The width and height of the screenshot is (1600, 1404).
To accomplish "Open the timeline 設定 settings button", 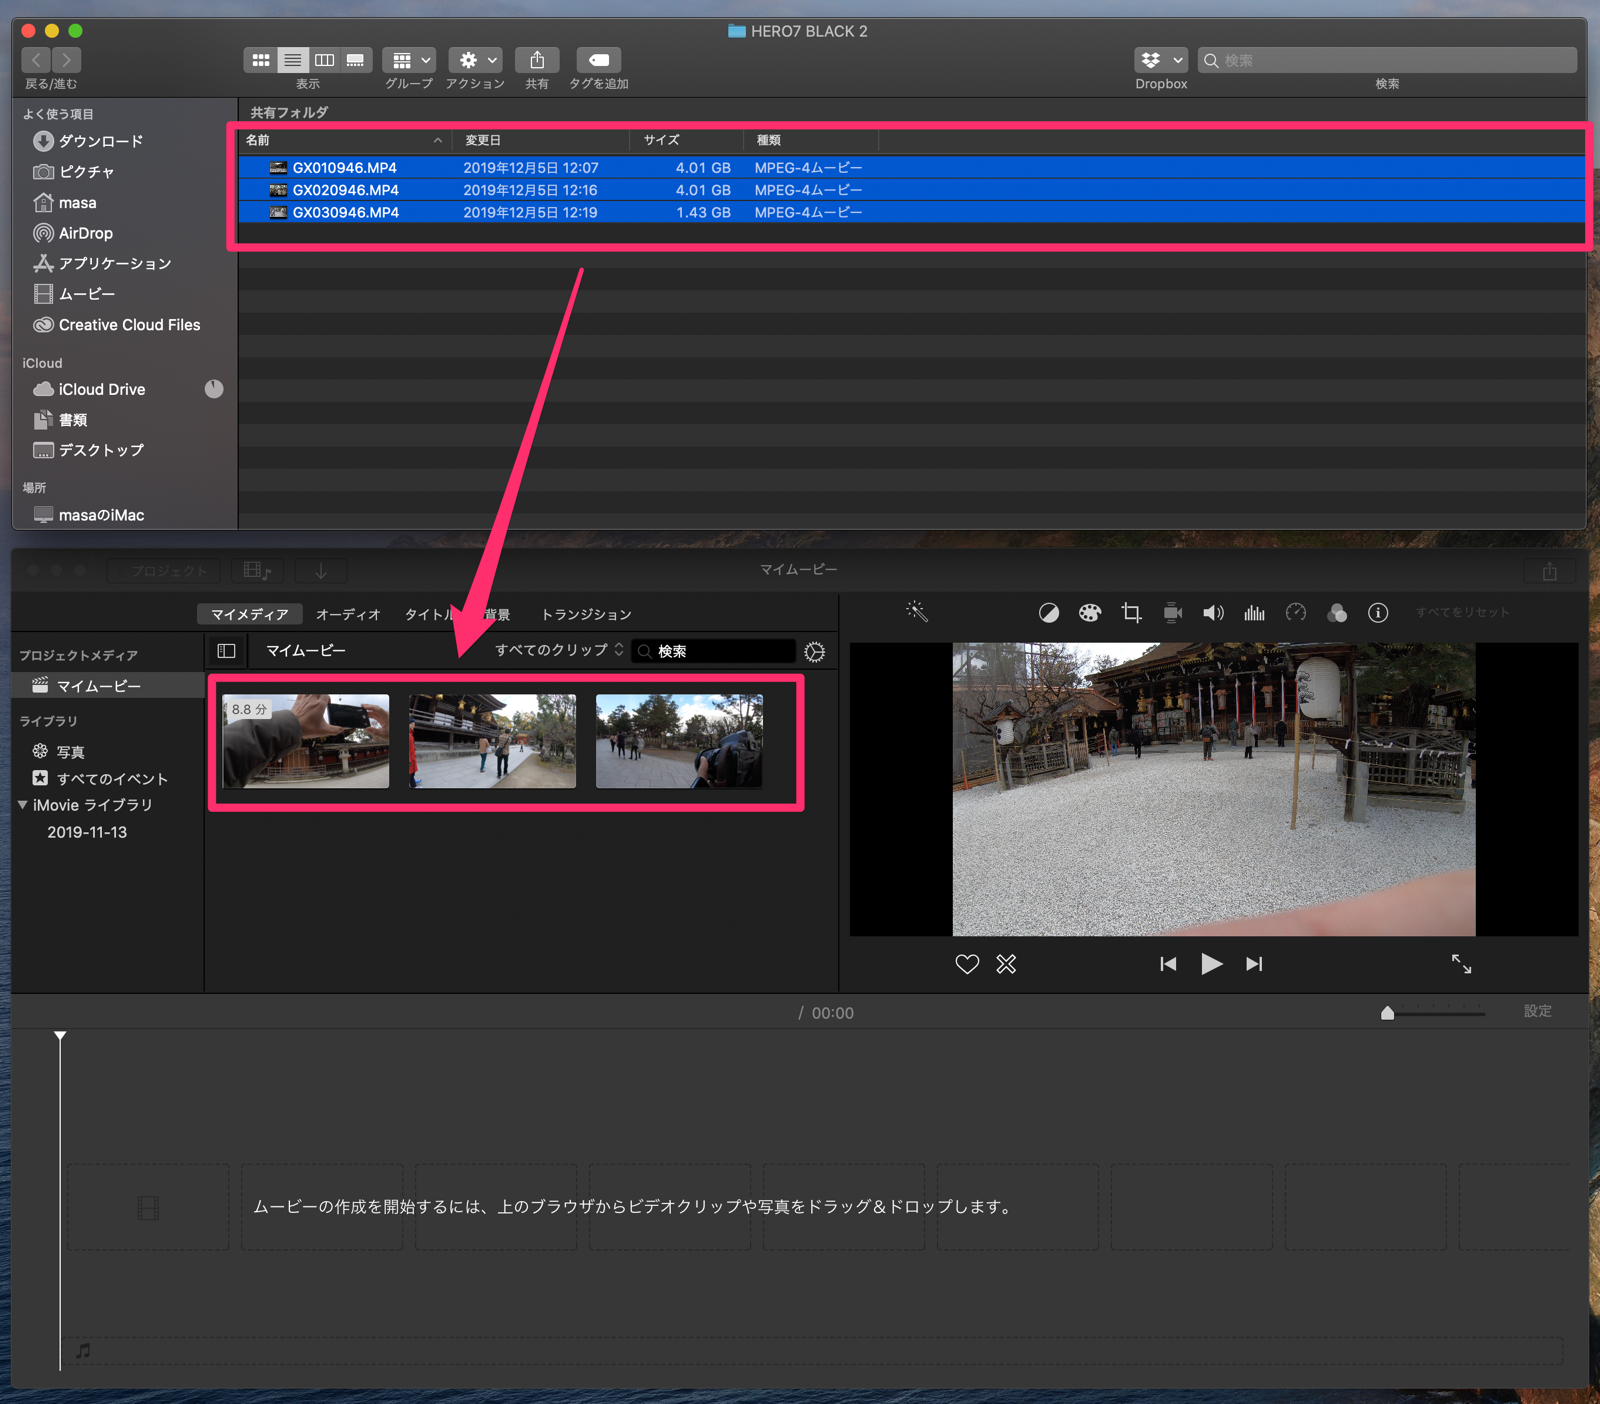I will pos(1538,1011).
